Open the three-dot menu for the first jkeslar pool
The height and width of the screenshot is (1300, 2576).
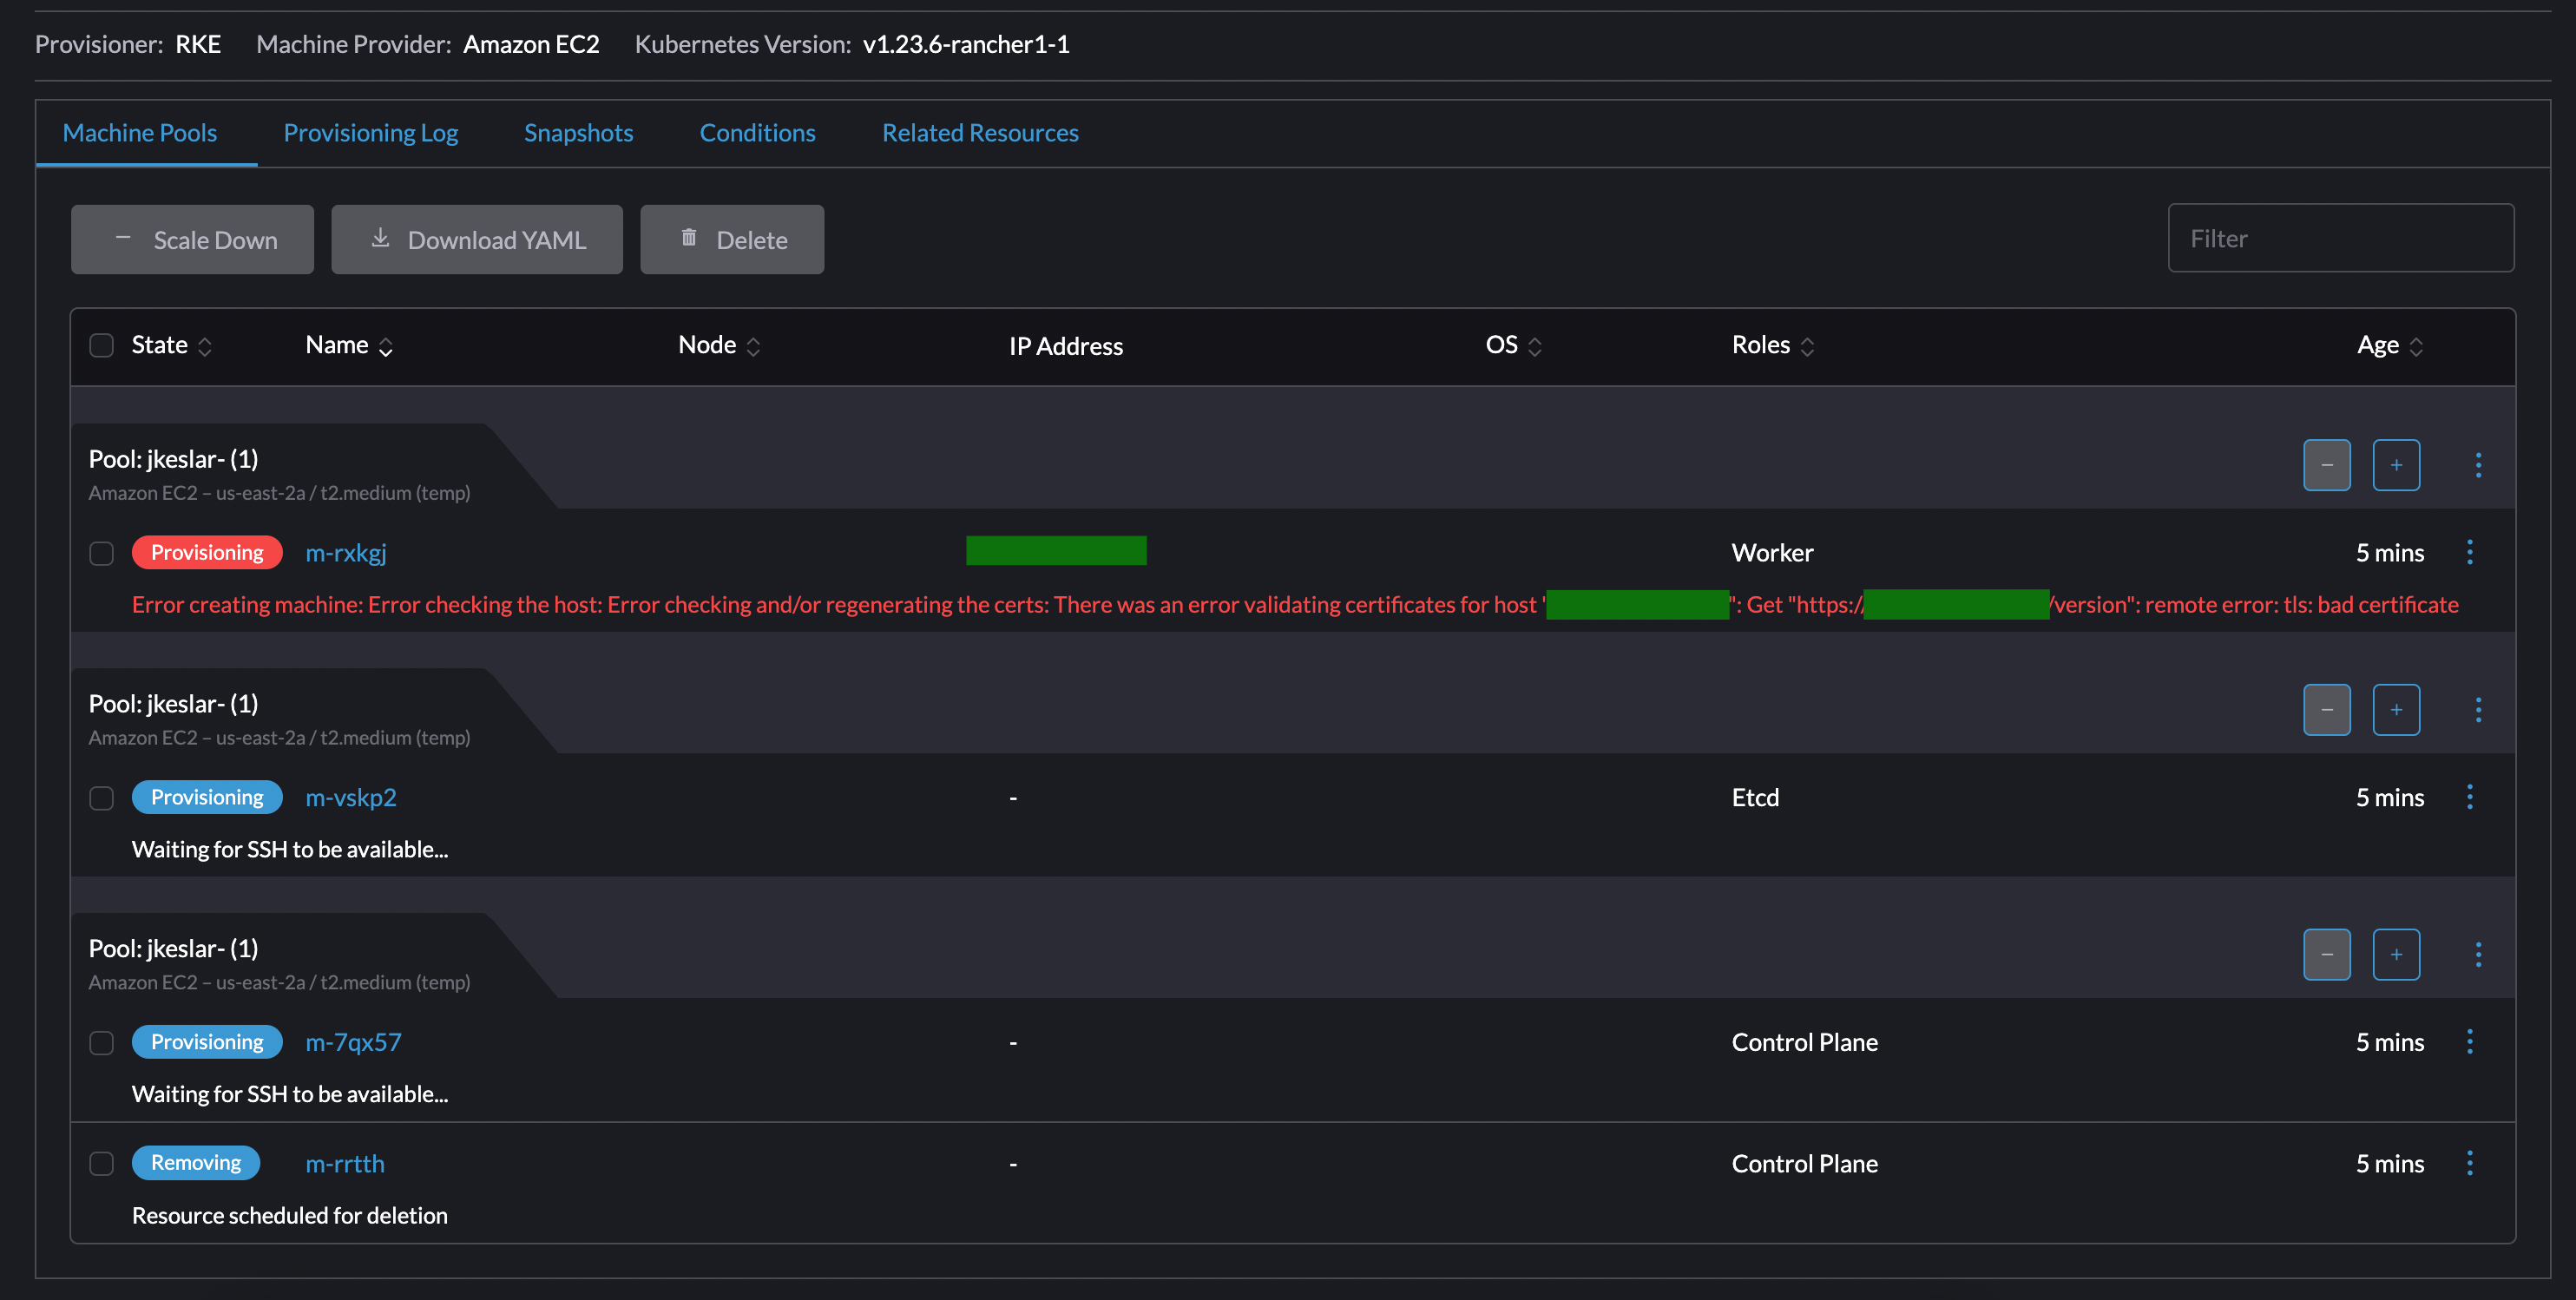[2479, 464]
